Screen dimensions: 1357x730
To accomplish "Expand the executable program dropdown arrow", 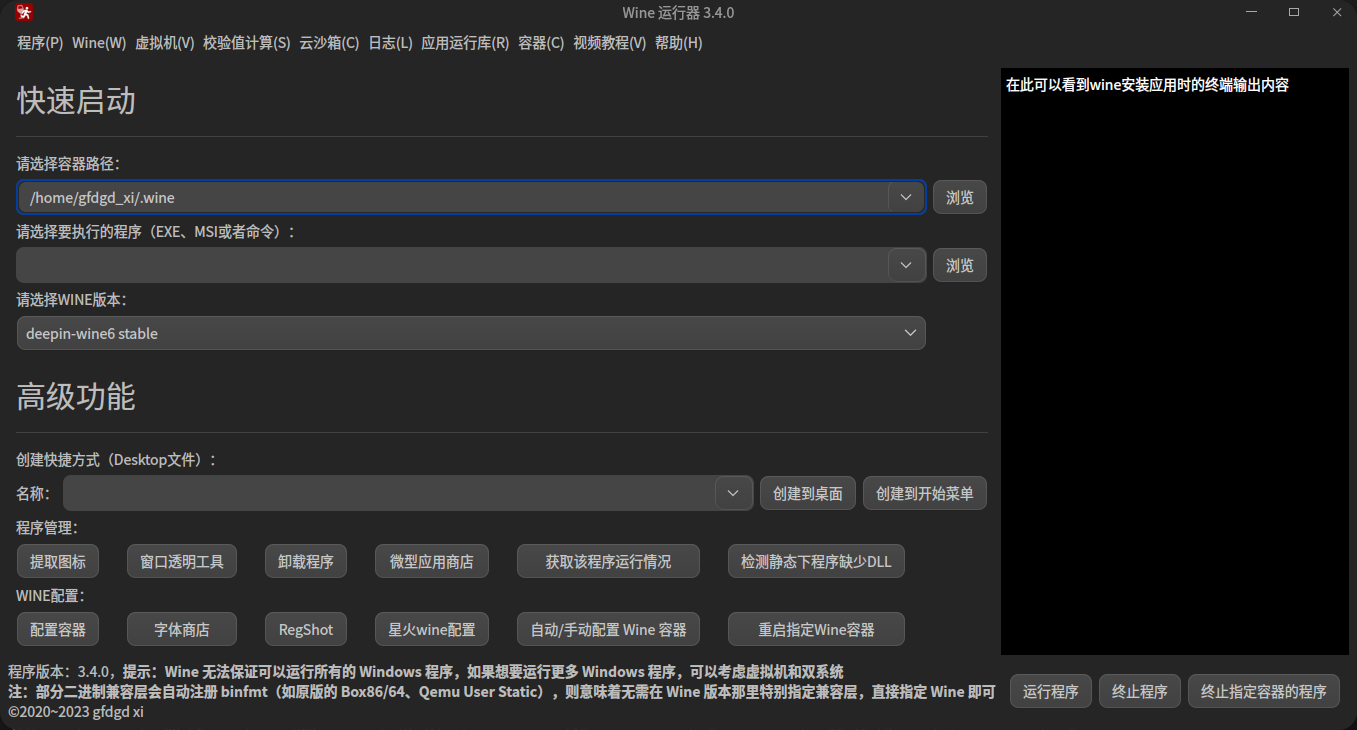I will point(906,265).
